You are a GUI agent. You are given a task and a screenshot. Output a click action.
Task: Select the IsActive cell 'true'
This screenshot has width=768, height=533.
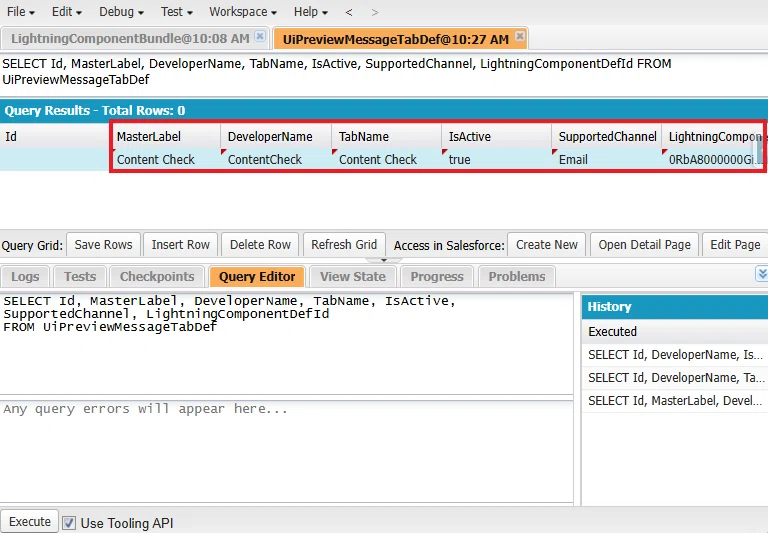[x=497, y=160]
